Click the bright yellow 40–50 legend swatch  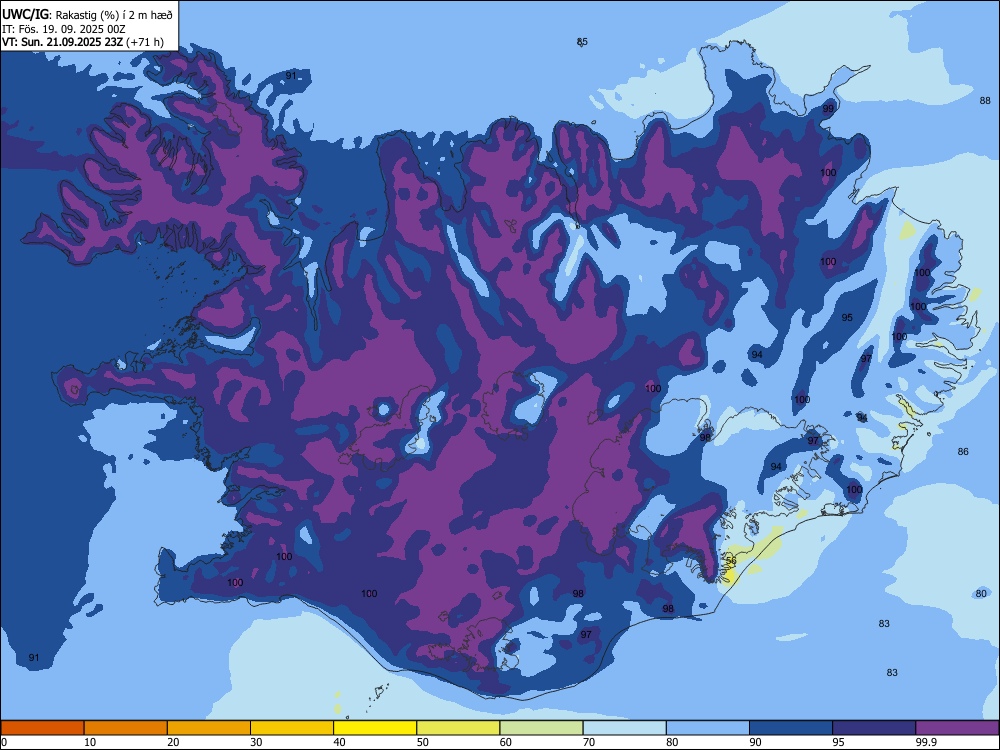375,728
